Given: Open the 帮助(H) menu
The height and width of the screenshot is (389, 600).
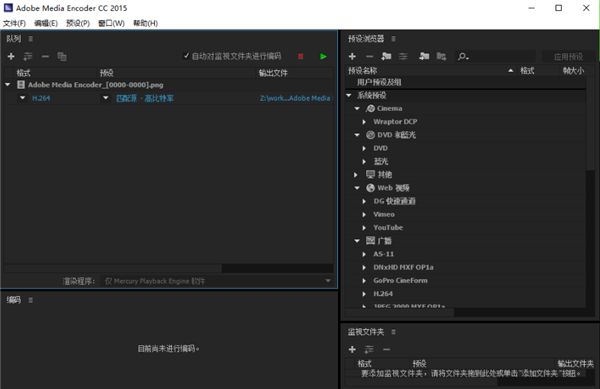Looking at the screenshot, I should pyautogui.click(x=145, y=23).
